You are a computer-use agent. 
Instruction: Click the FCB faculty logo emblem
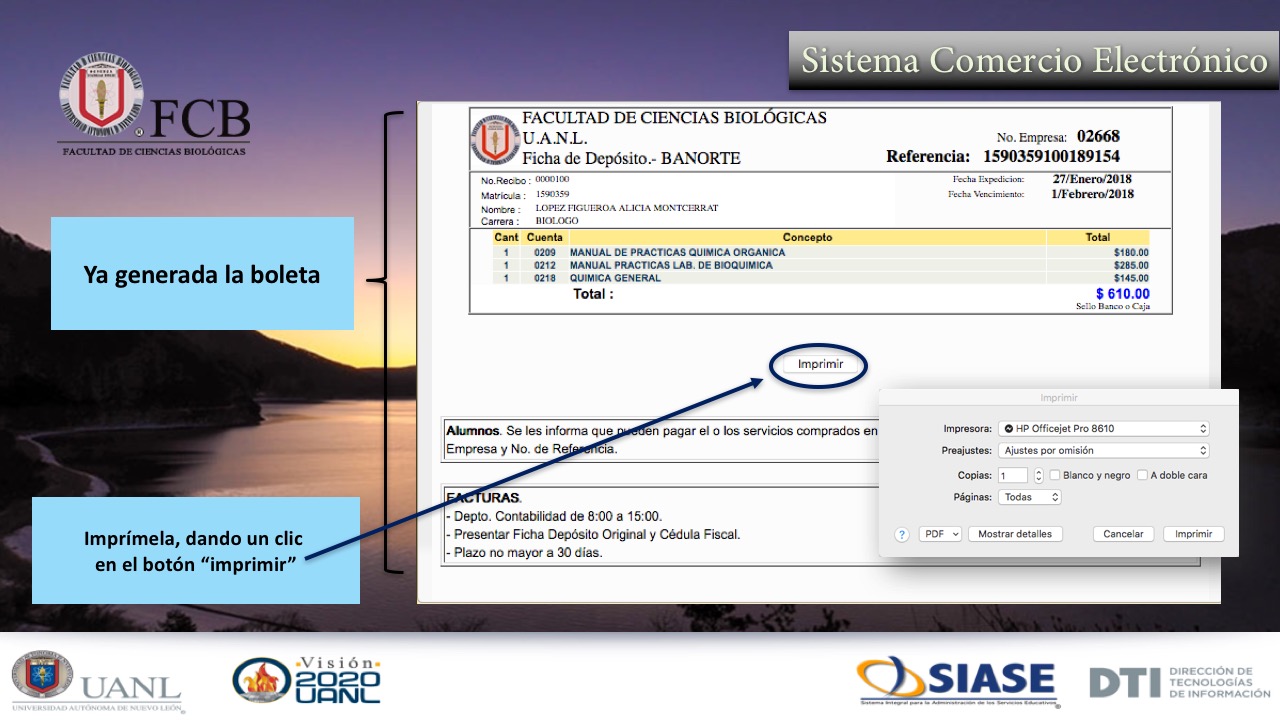tap(100, 95)
